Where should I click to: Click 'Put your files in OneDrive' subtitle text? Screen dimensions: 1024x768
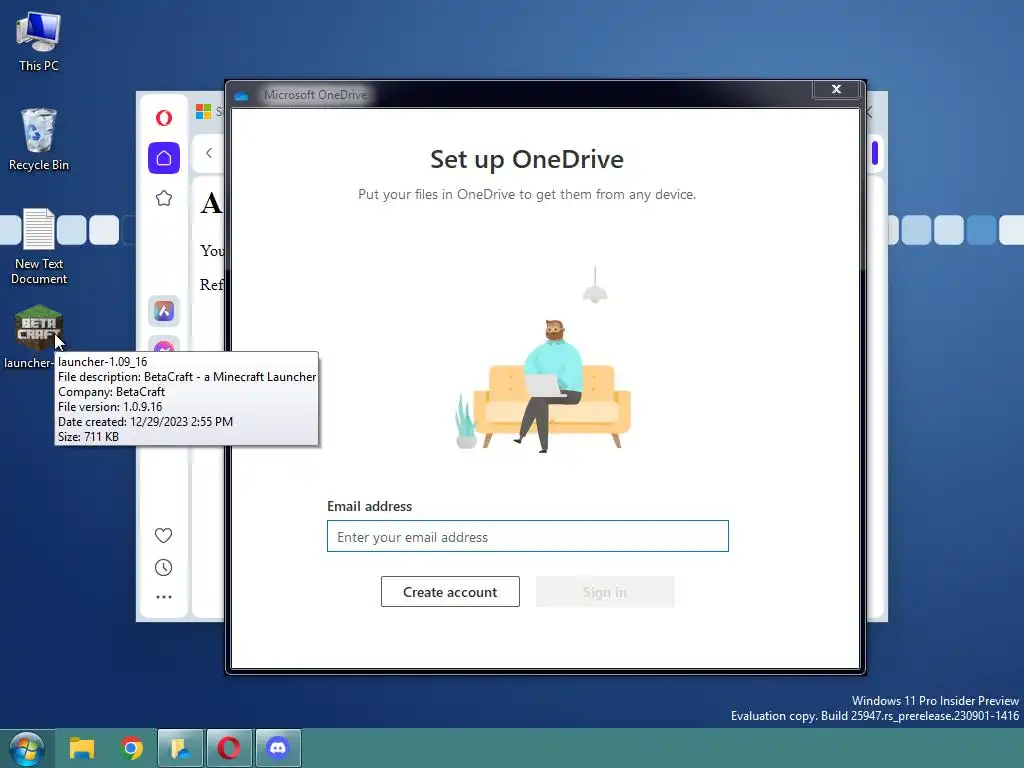click(527, 195)
